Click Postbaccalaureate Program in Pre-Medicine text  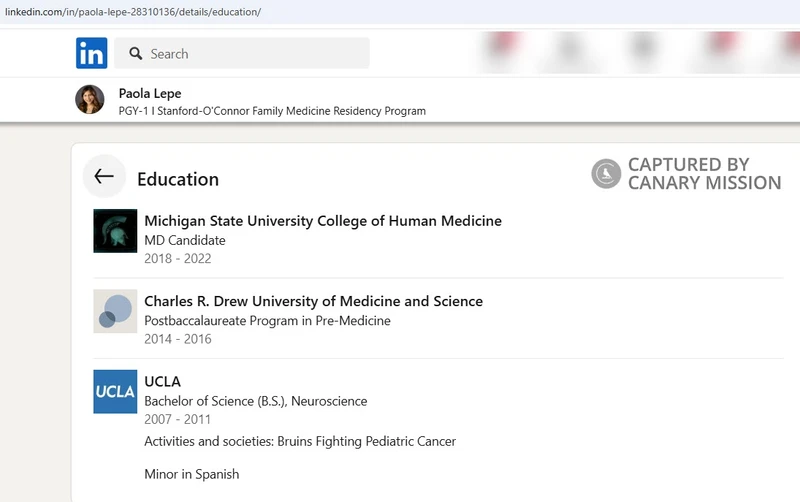(267, 321)
